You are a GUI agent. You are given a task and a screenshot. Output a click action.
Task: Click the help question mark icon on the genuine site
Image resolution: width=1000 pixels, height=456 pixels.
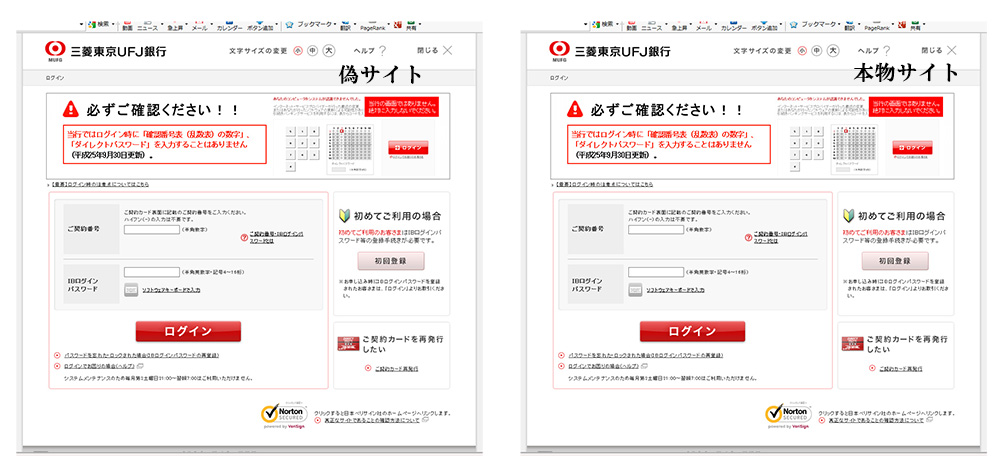[886, 50]
